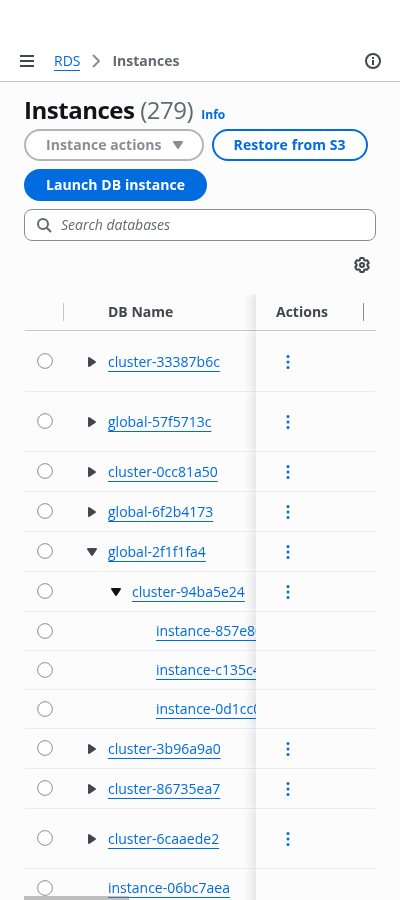
Task: Open actions menu for cluster-94ba5e24
Action: click(288, 592)
